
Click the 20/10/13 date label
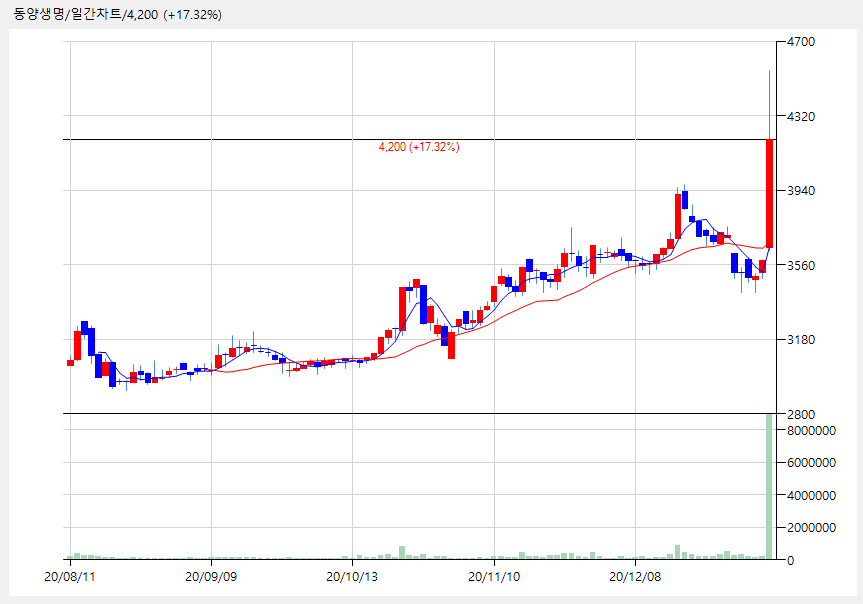click(x=352, y=576)
